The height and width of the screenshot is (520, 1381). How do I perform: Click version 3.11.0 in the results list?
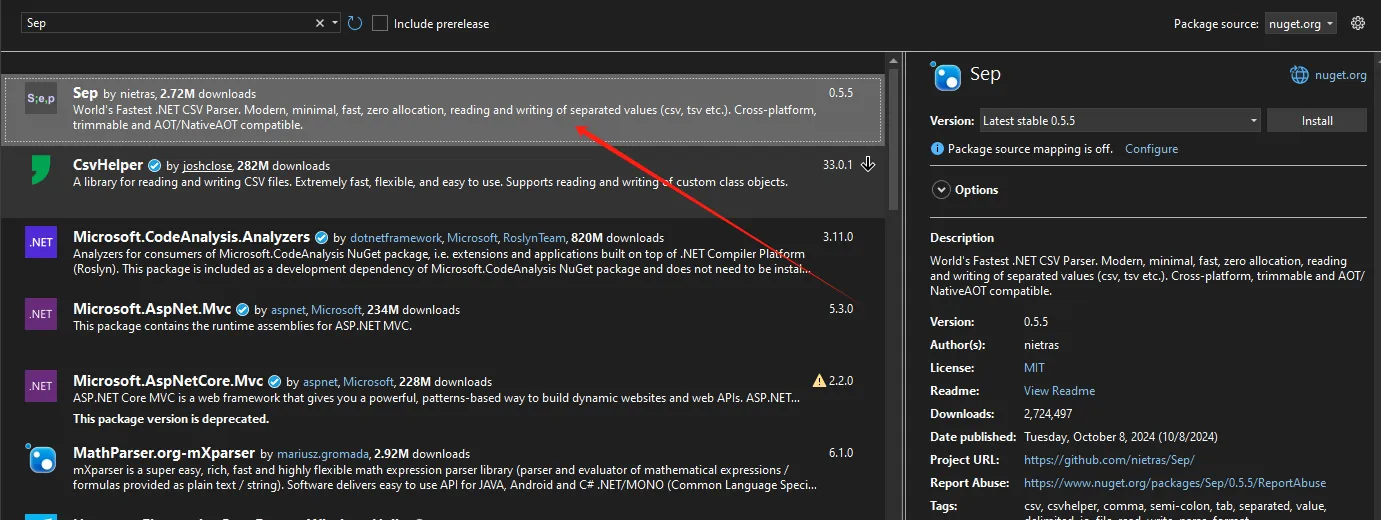pyautogui.click(x=838, y=237)
